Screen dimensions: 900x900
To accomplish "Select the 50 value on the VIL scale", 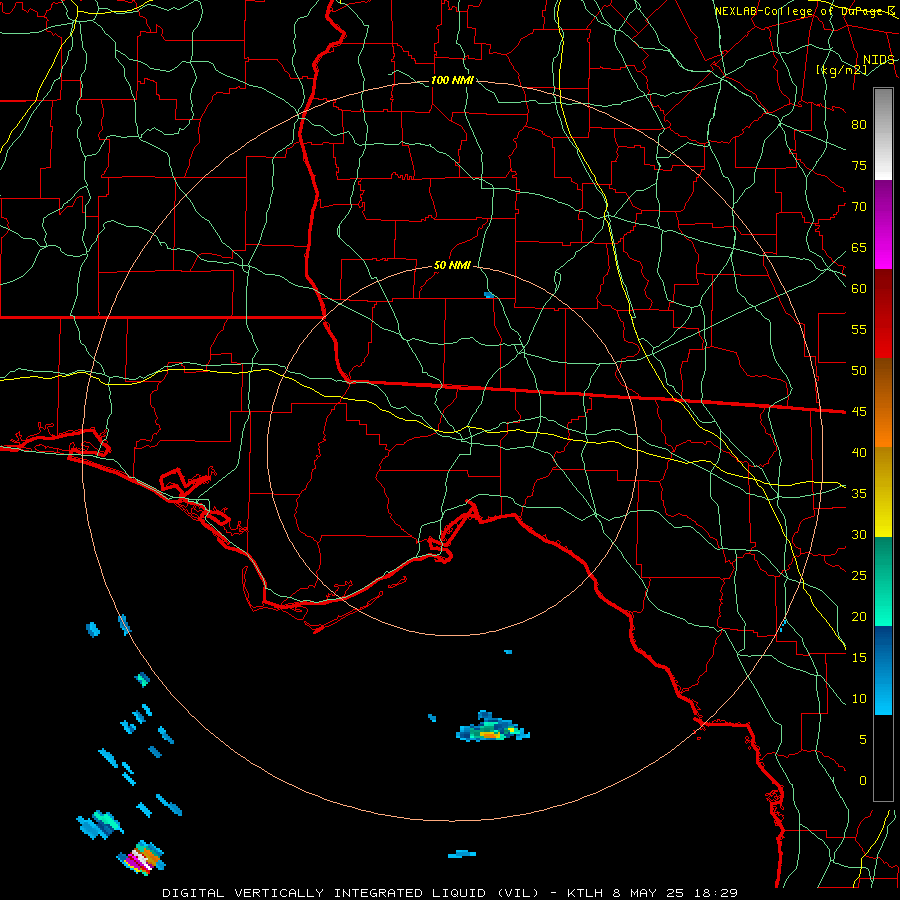I will coord(859,370).
